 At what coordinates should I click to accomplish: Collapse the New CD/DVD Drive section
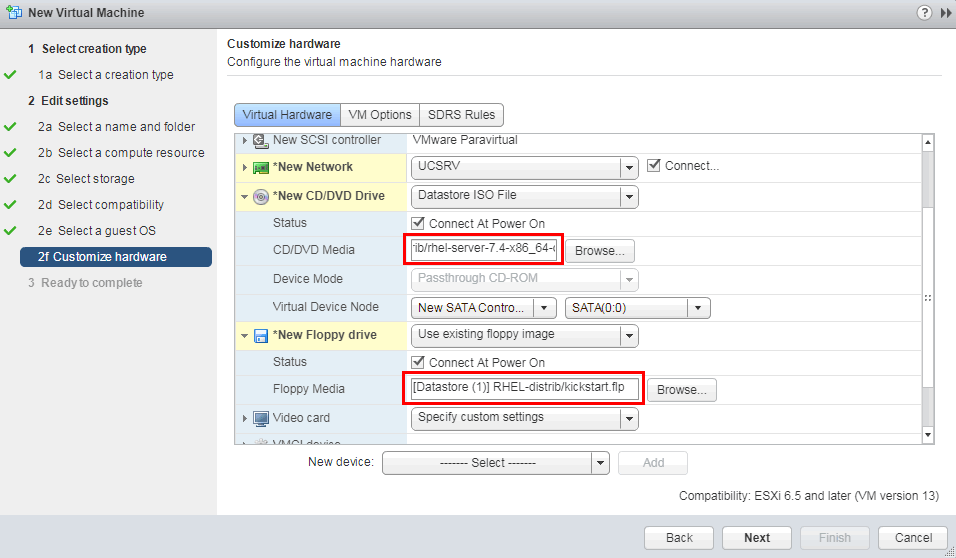[x=244, y=196]
